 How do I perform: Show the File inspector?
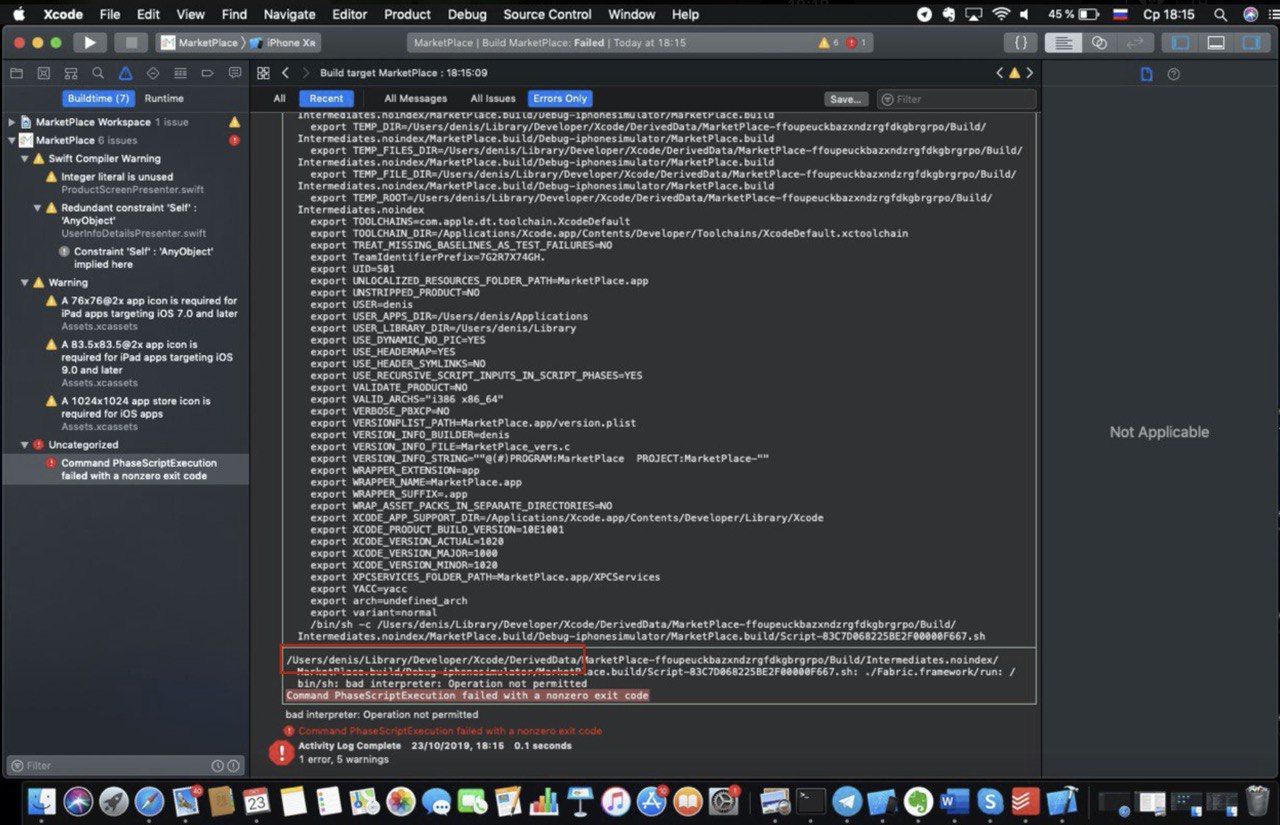pyautogui.click(x=1147, y=74)
